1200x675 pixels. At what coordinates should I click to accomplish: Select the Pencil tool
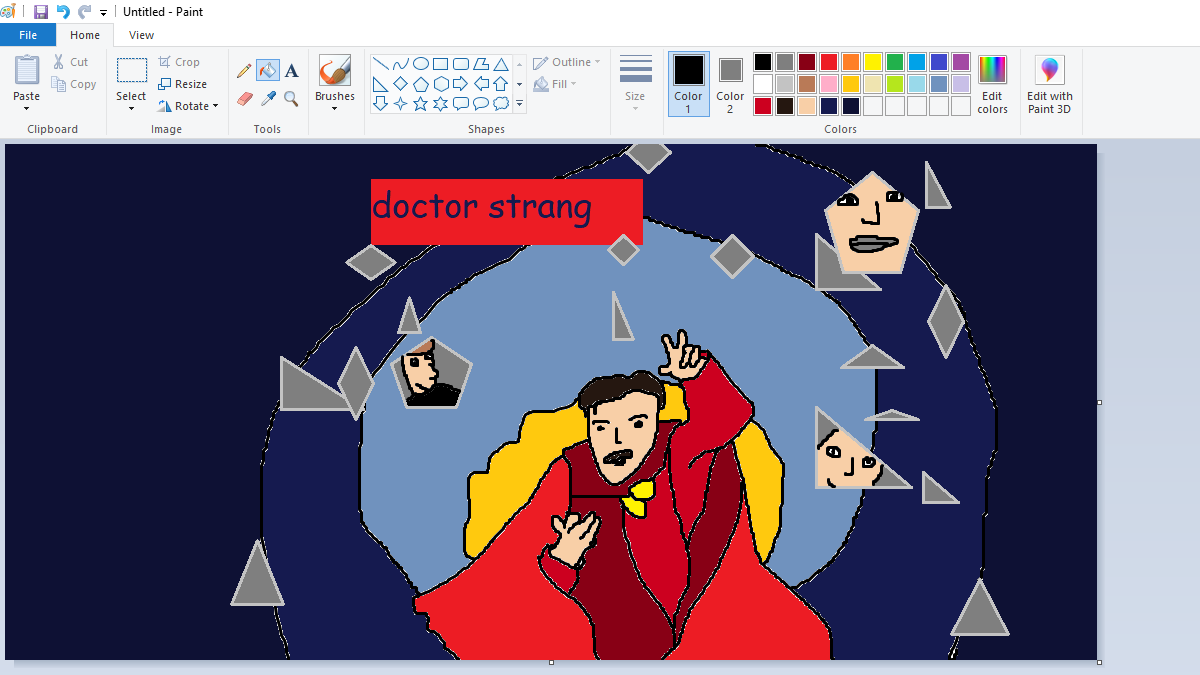pyautogui.click(x=244, y=71)
